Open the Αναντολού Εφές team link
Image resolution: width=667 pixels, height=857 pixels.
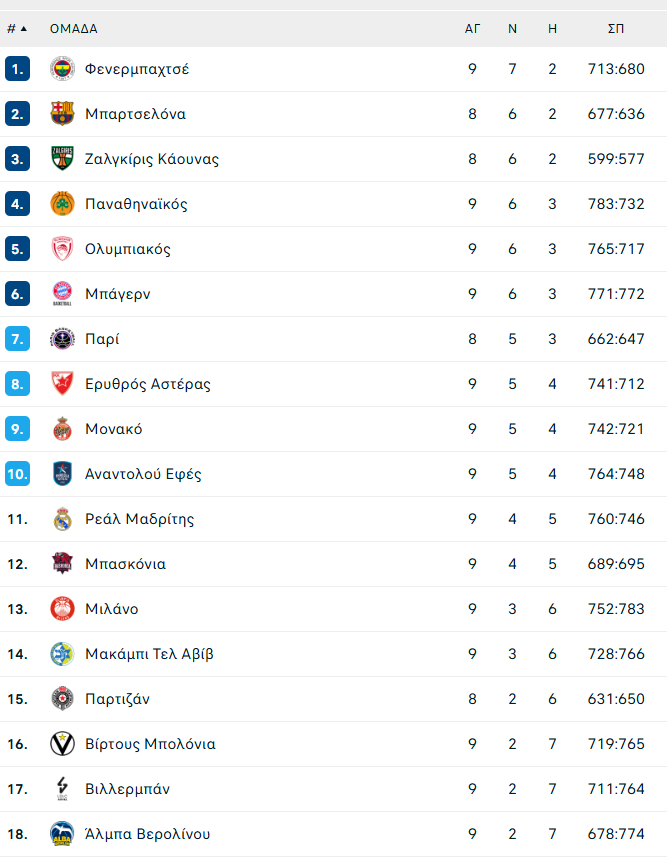tap(143, 474)
